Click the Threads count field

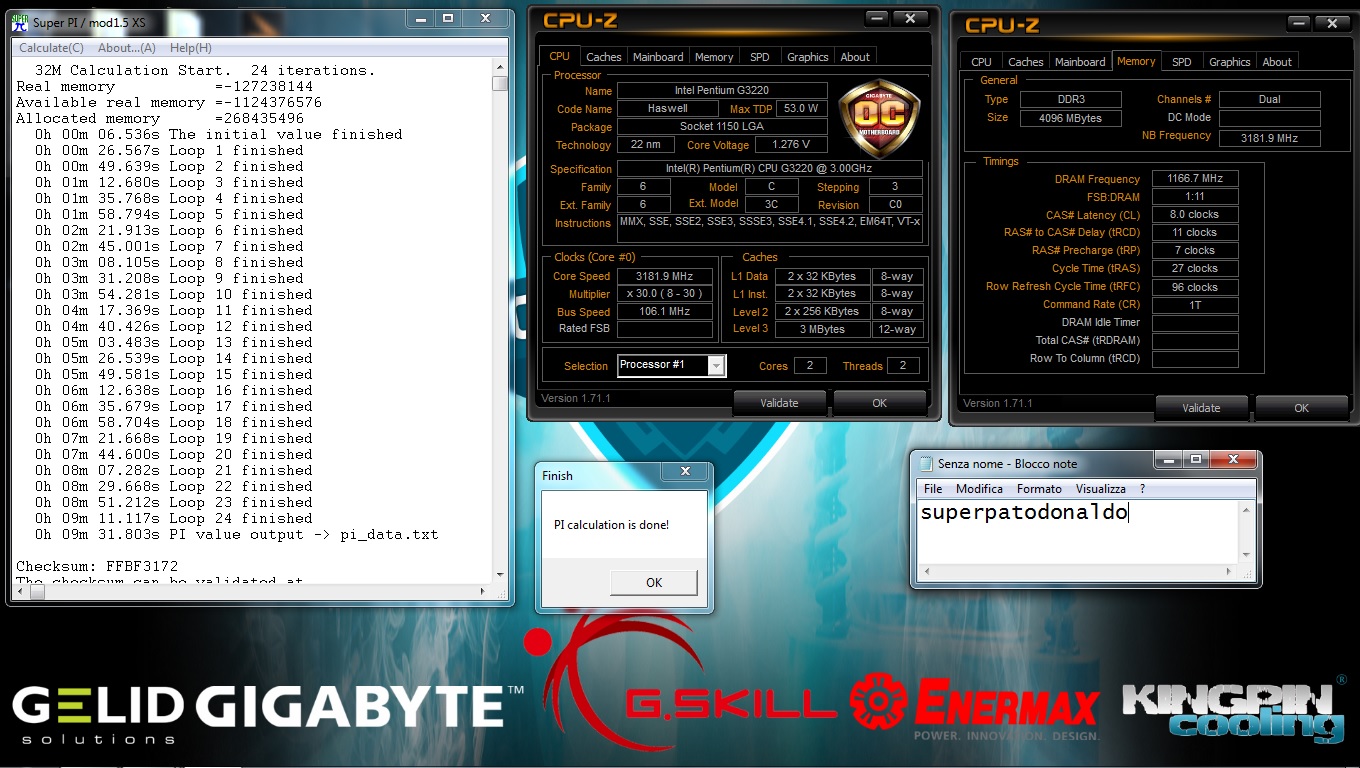click(x=903, y=366)
